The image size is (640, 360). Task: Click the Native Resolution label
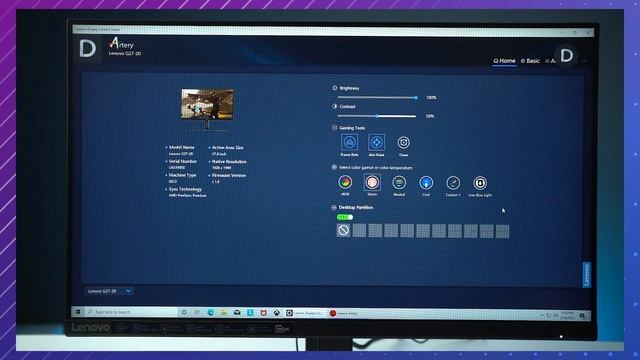point(229,162)
